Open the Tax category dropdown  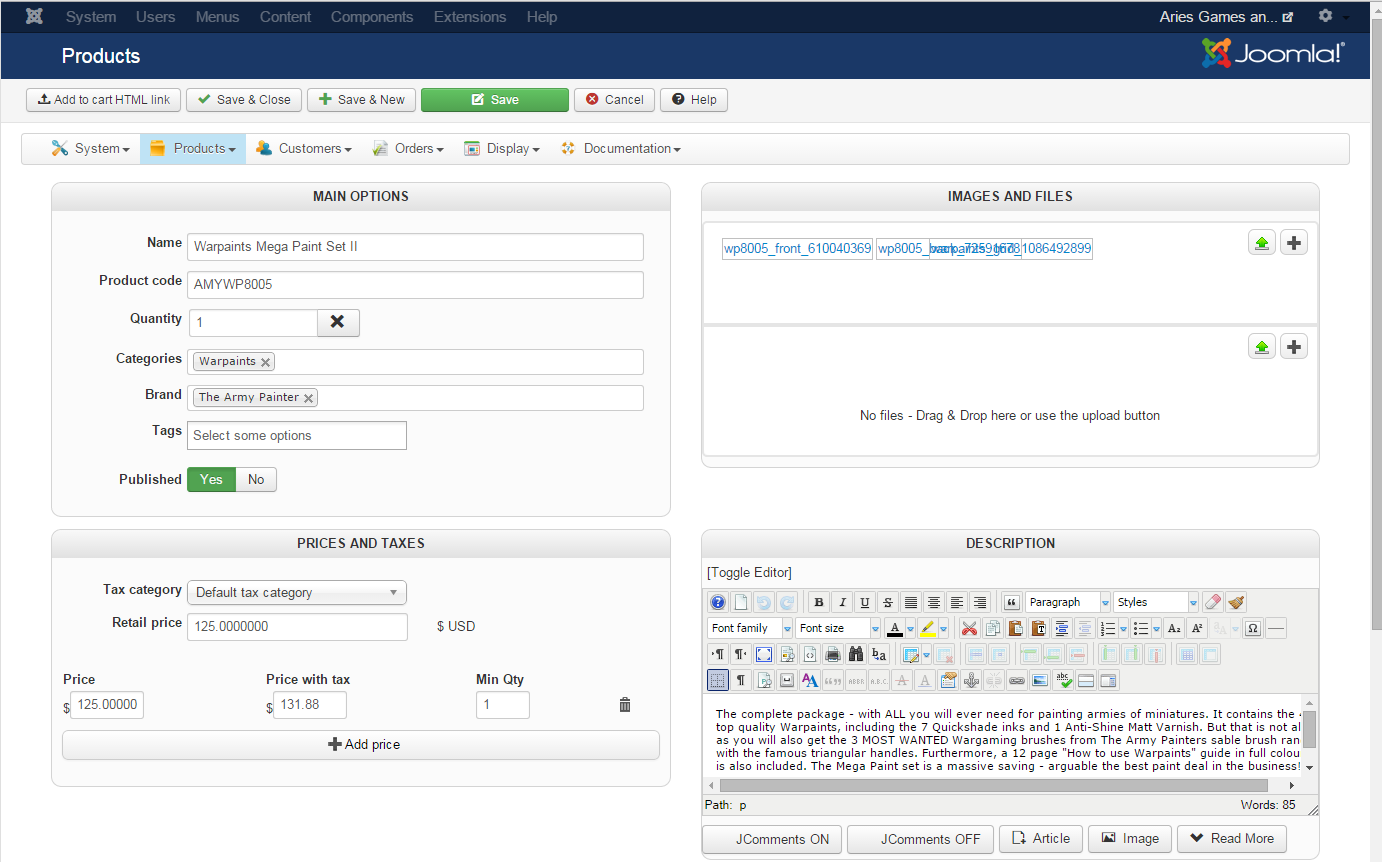[x=297, y=592]
